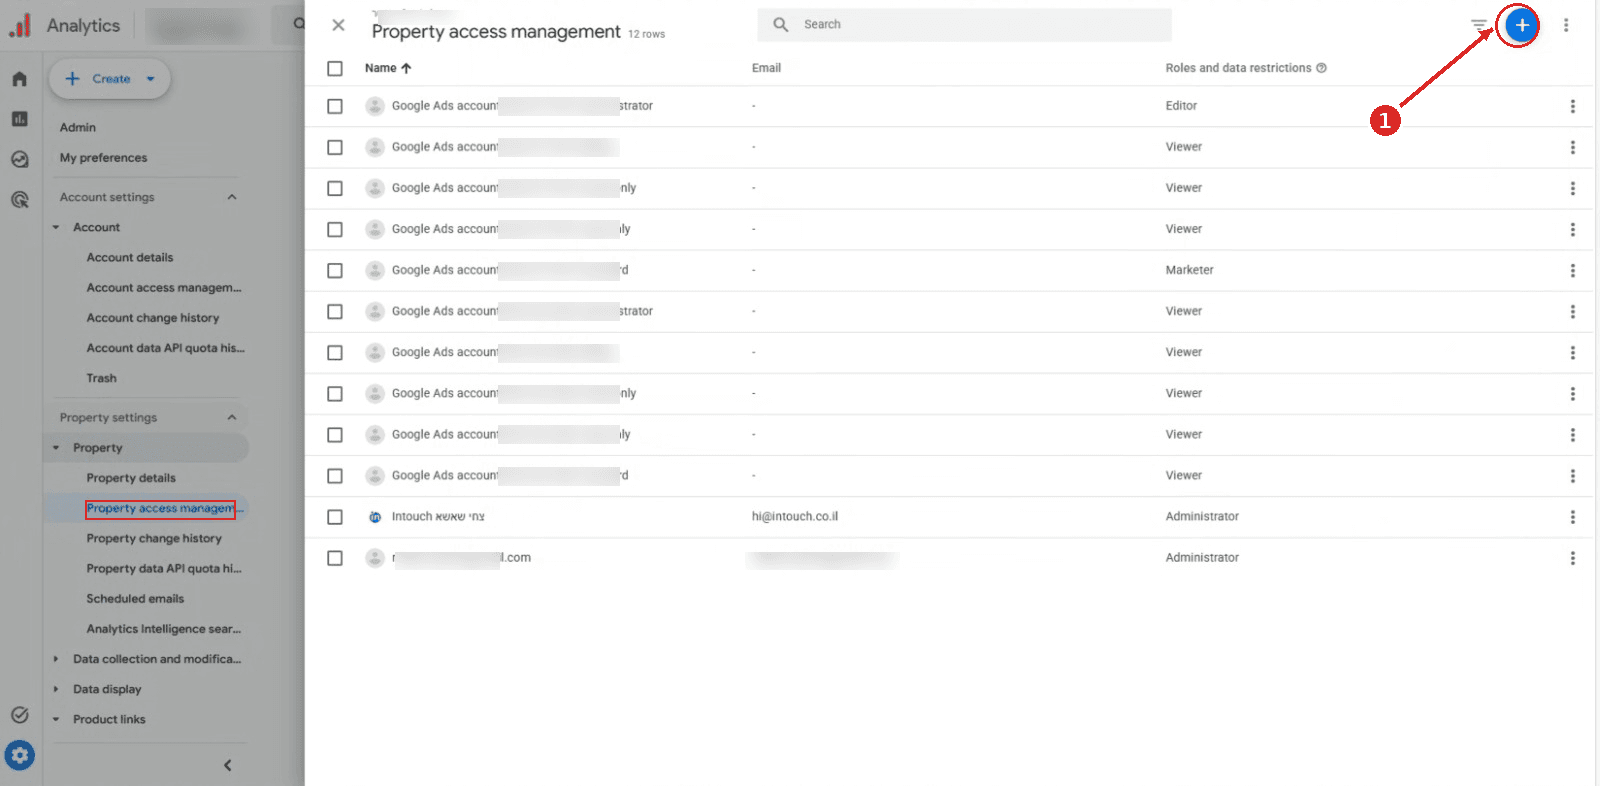Image resolution: width=1600 pixels, height=786 pixels.
Task: Click the blue plus add users button
Action: coord(1521,25)
